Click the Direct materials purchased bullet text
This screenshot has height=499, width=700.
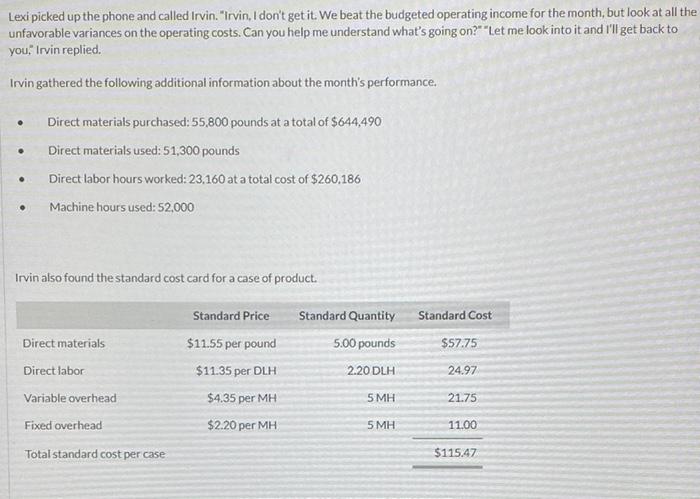pos(214,122)
